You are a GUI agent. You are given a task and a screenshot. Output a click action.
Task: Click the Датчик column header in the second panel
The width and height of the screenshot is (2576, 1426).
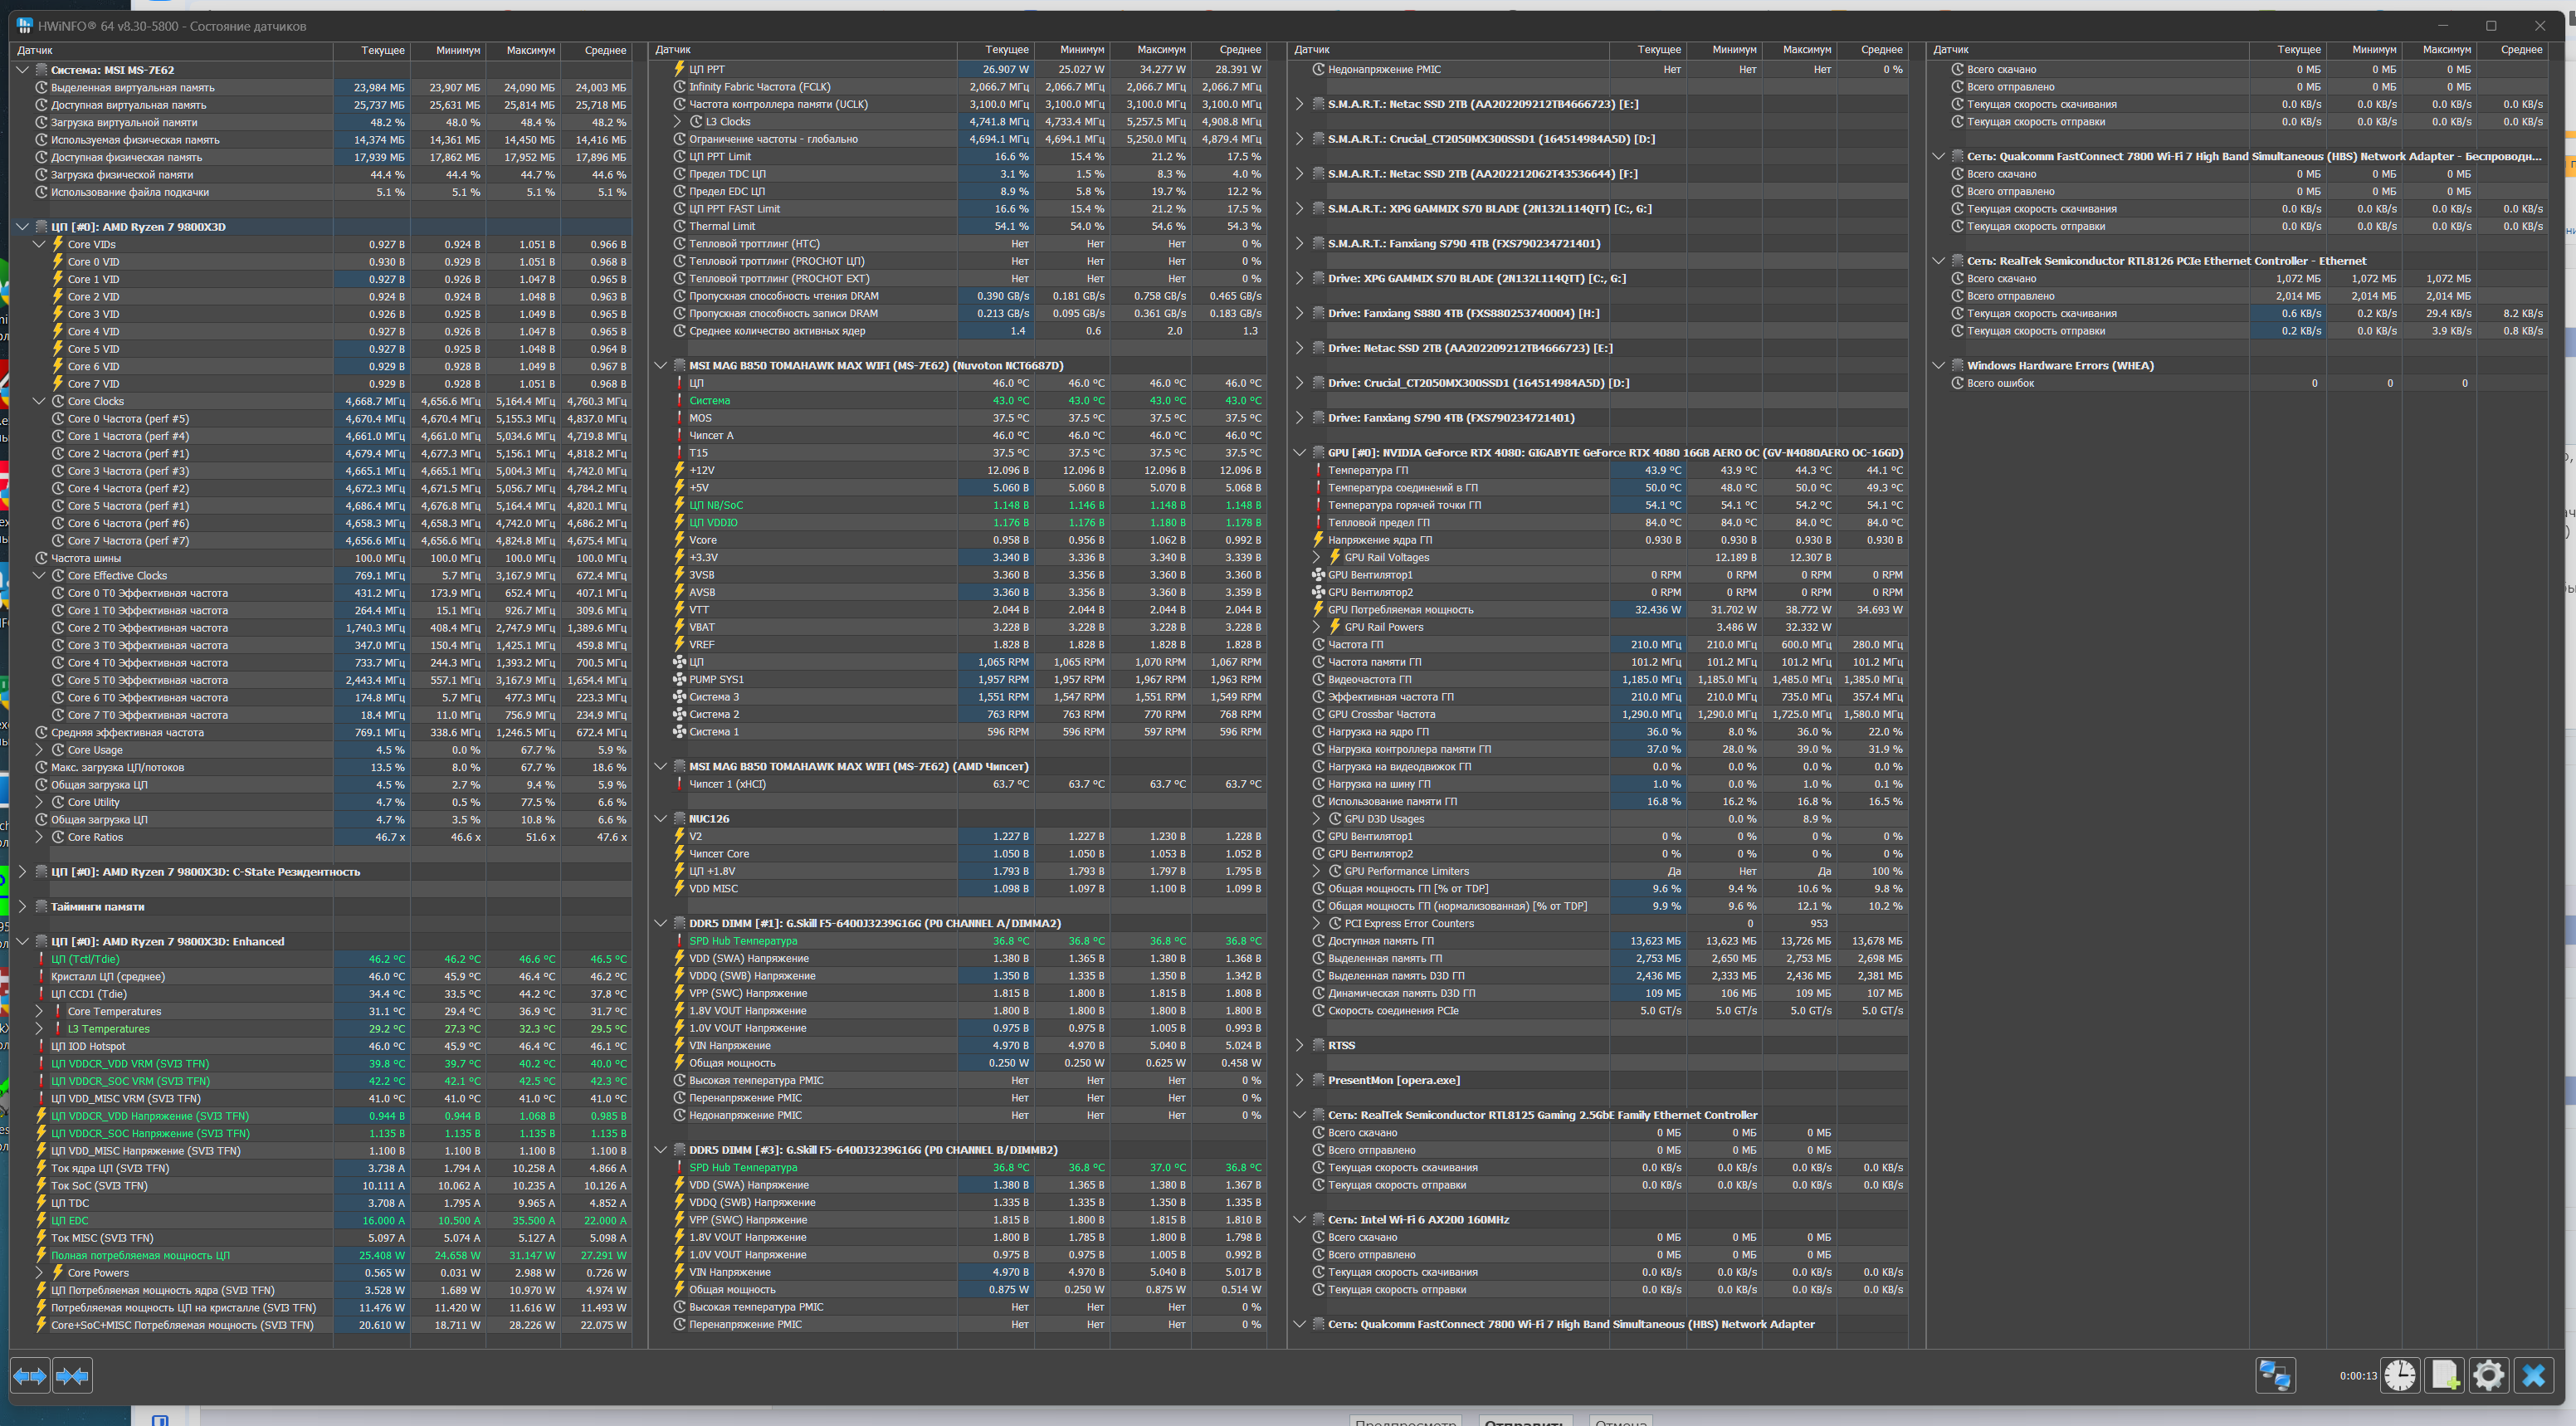pyautogui.click(x=673, y=50)
